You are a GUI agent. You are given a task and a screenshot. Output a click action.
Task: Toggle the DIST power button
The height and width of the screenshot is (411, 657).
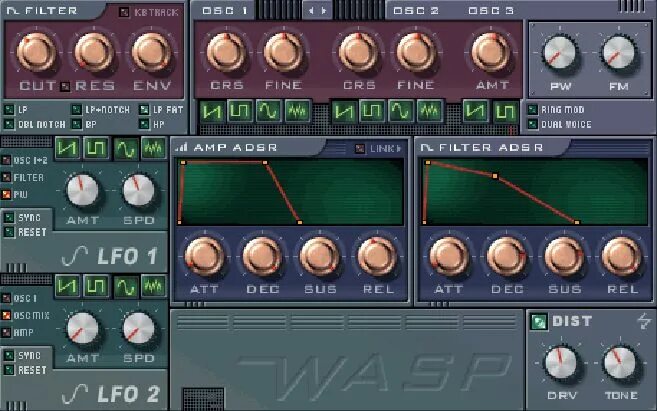point(538,322)
